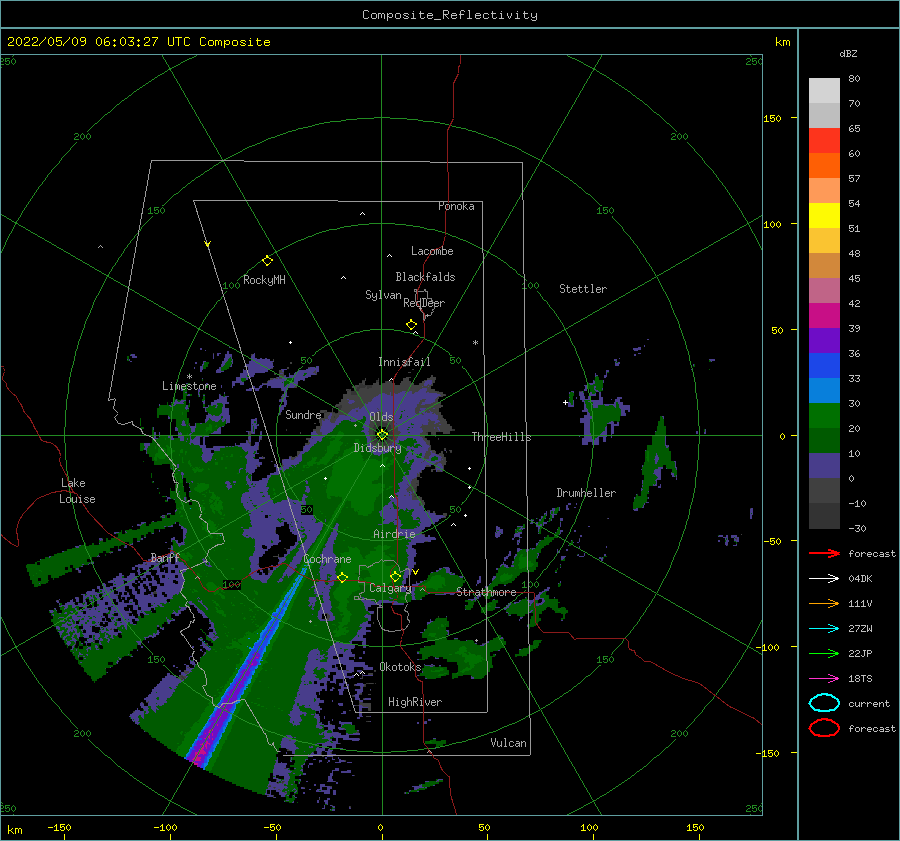The width and height of the screenshot is (900, 841).
Task: Click the km unit label at top right
Action: tap(782, 42)
